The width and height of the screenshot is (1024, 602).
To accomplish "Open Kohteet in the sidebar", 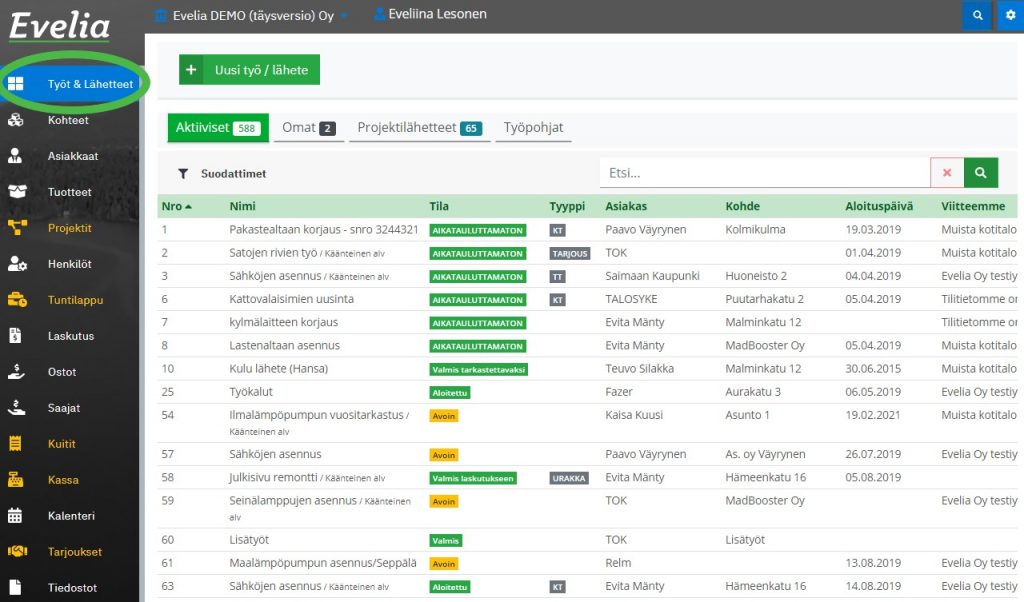I will (x=69, y=120).
